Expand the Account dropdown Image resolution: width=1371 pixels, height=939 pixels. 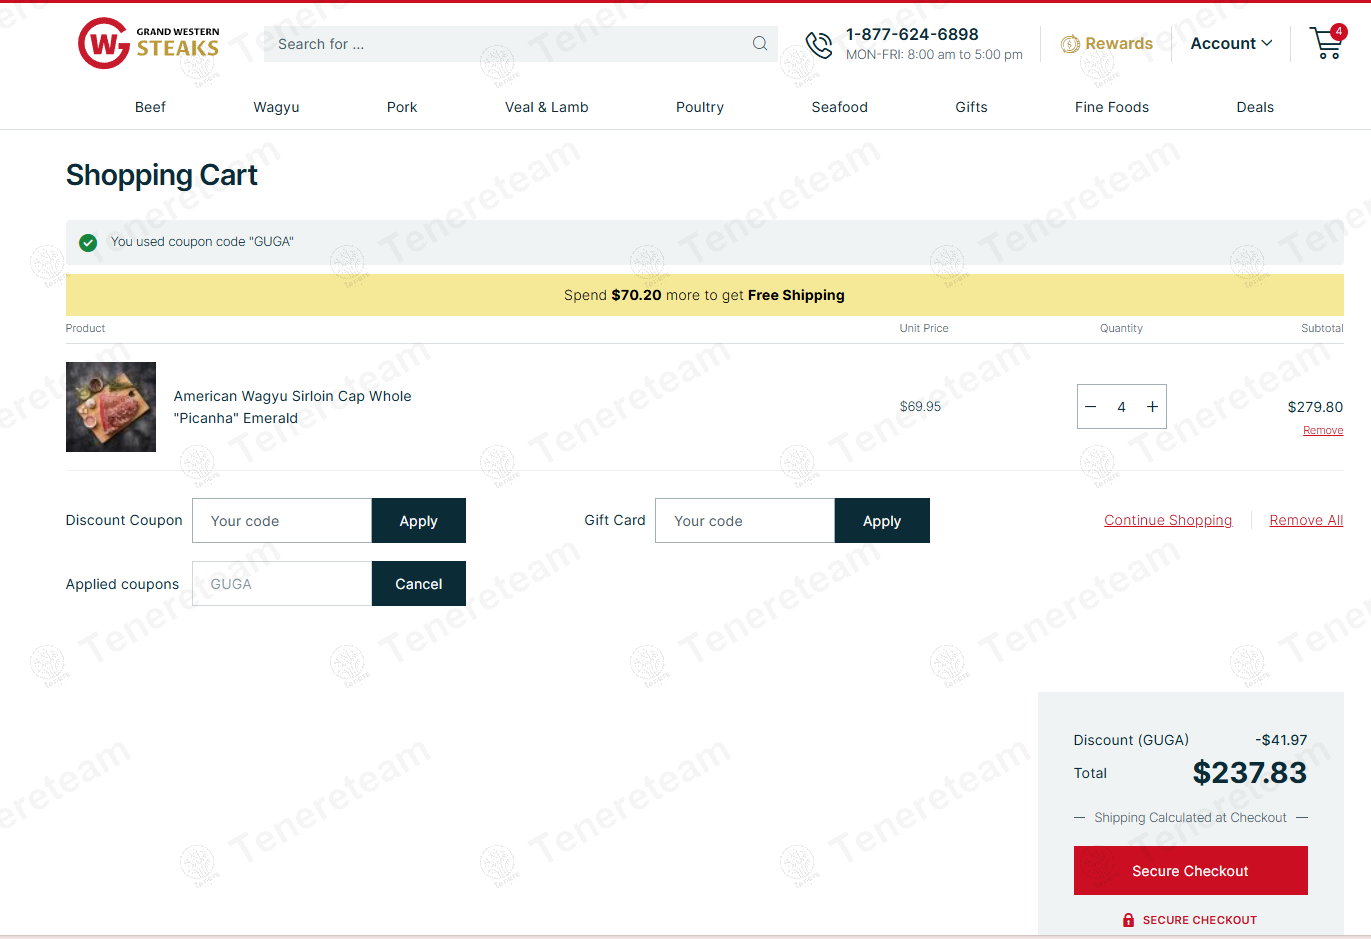click(x=1230, y=44)
